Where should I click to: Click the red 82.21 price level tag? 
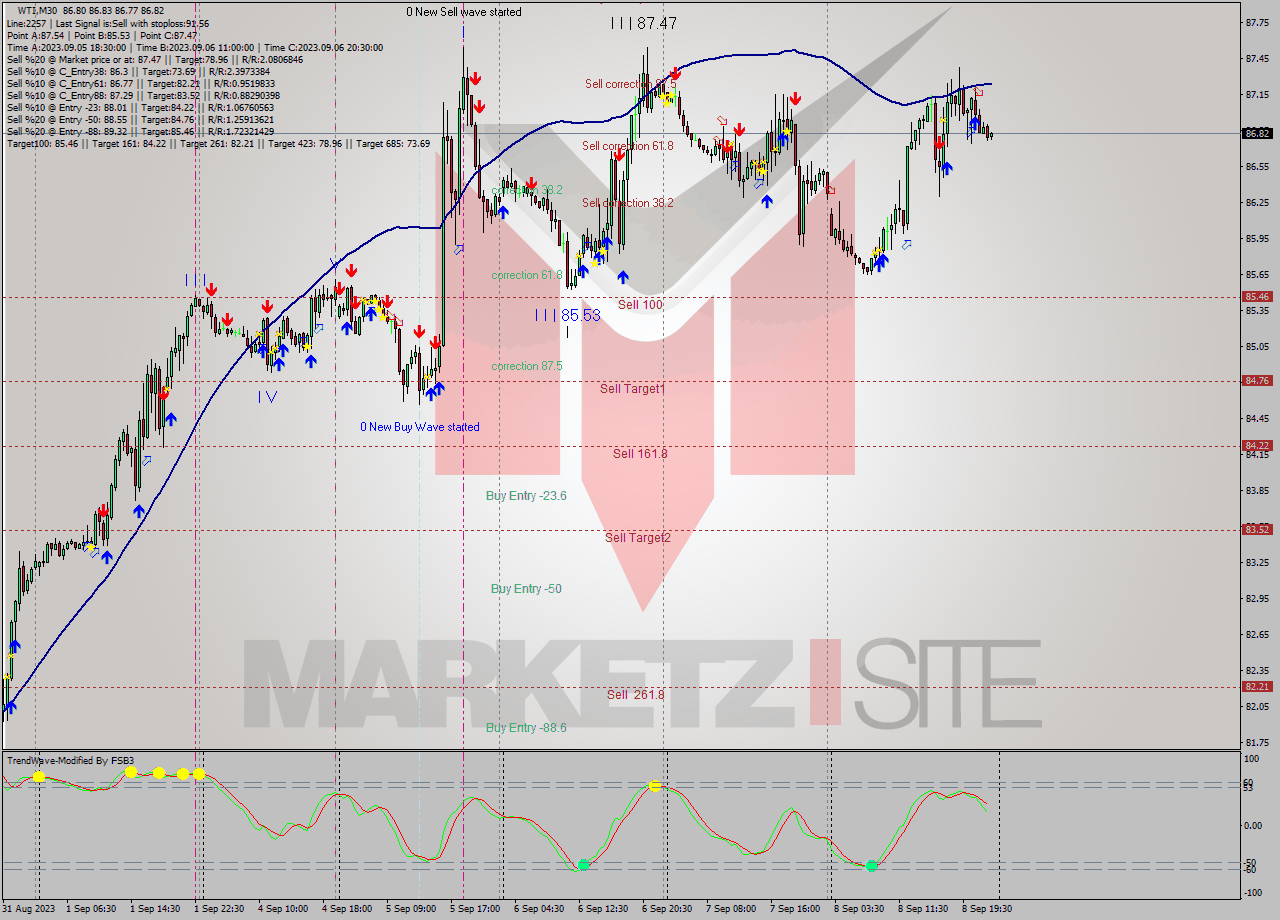1257,687
